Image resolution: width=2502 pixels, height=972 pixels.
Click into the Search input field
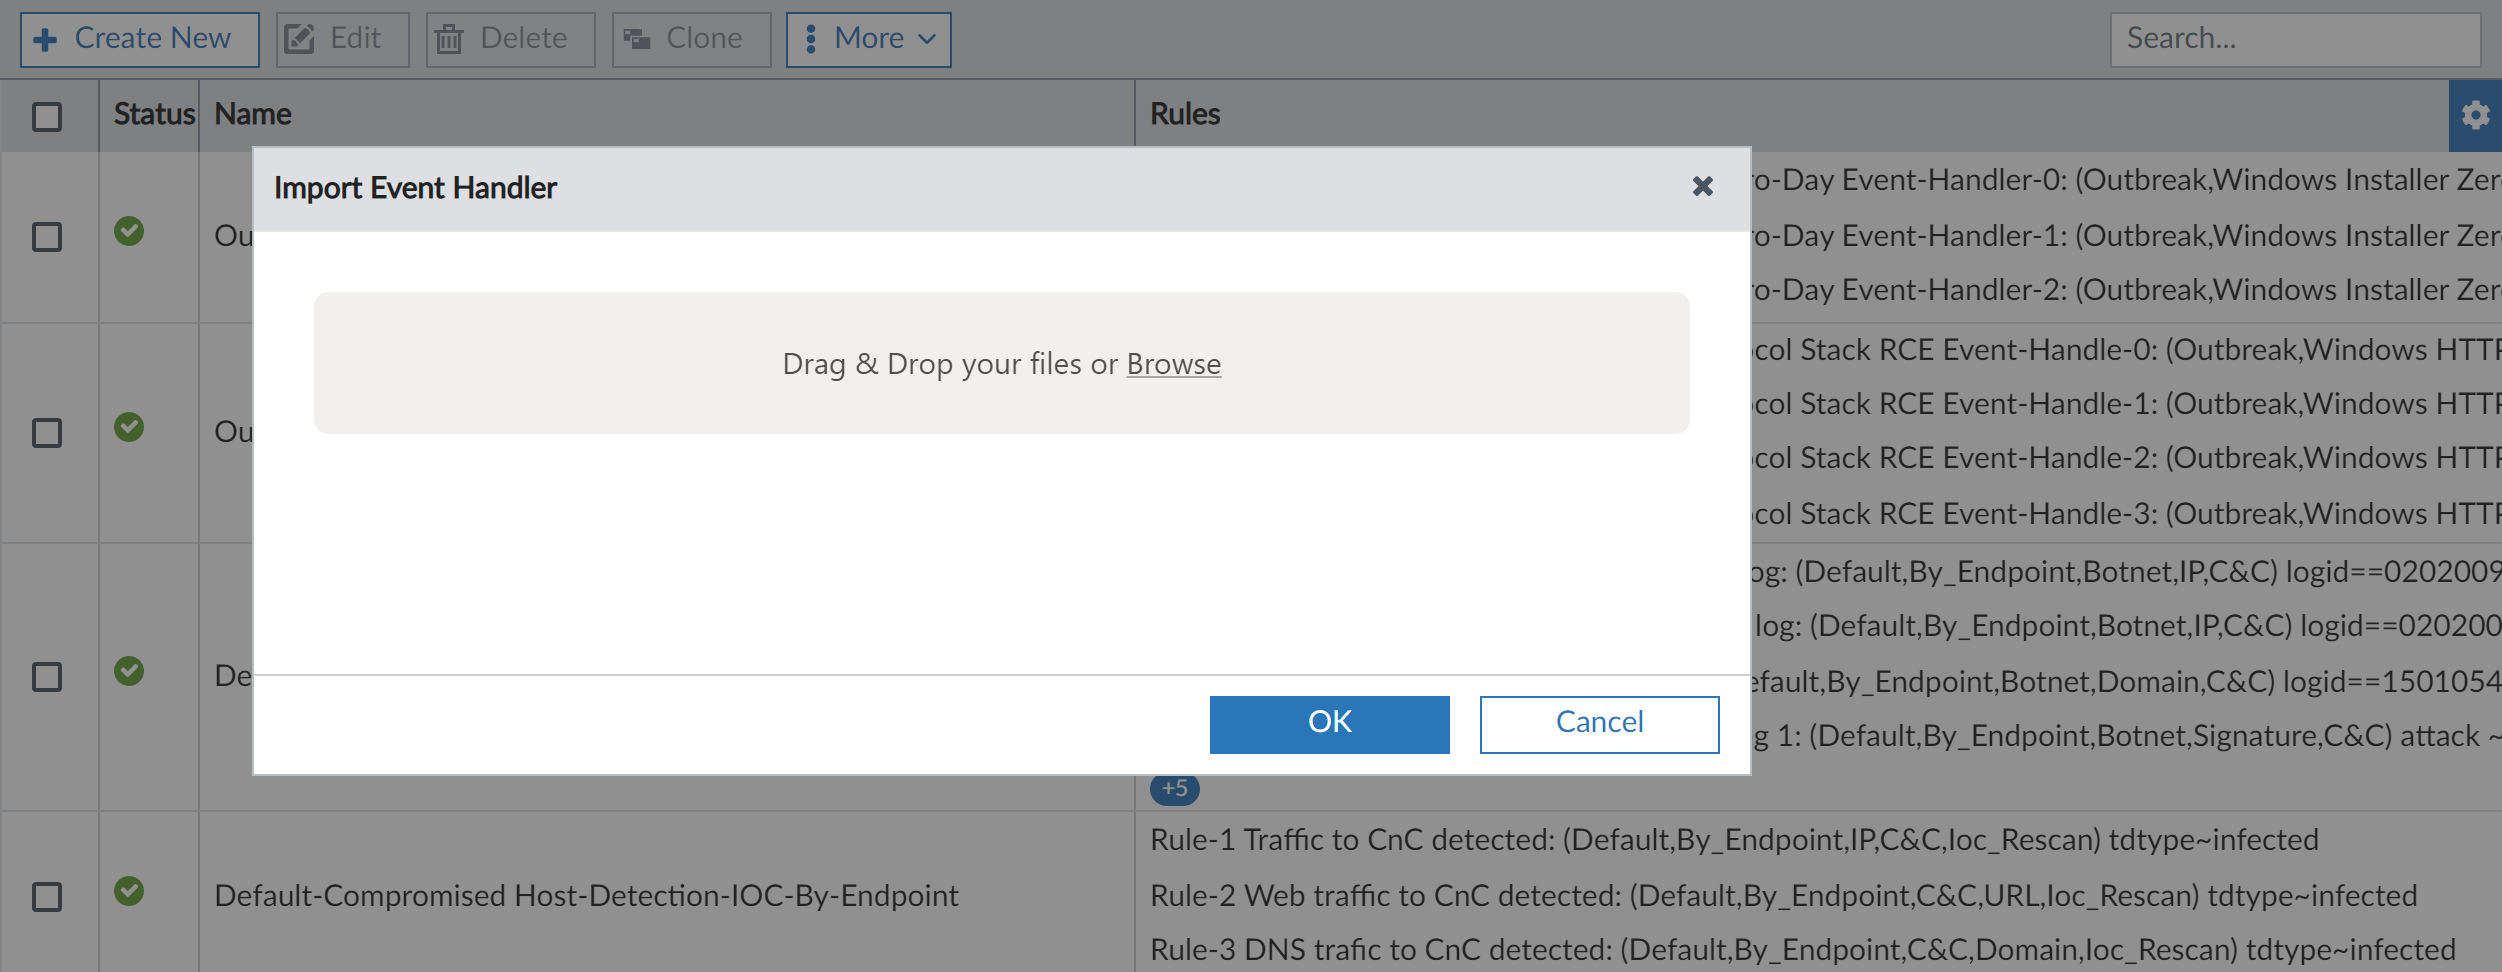click(2294, 40)
